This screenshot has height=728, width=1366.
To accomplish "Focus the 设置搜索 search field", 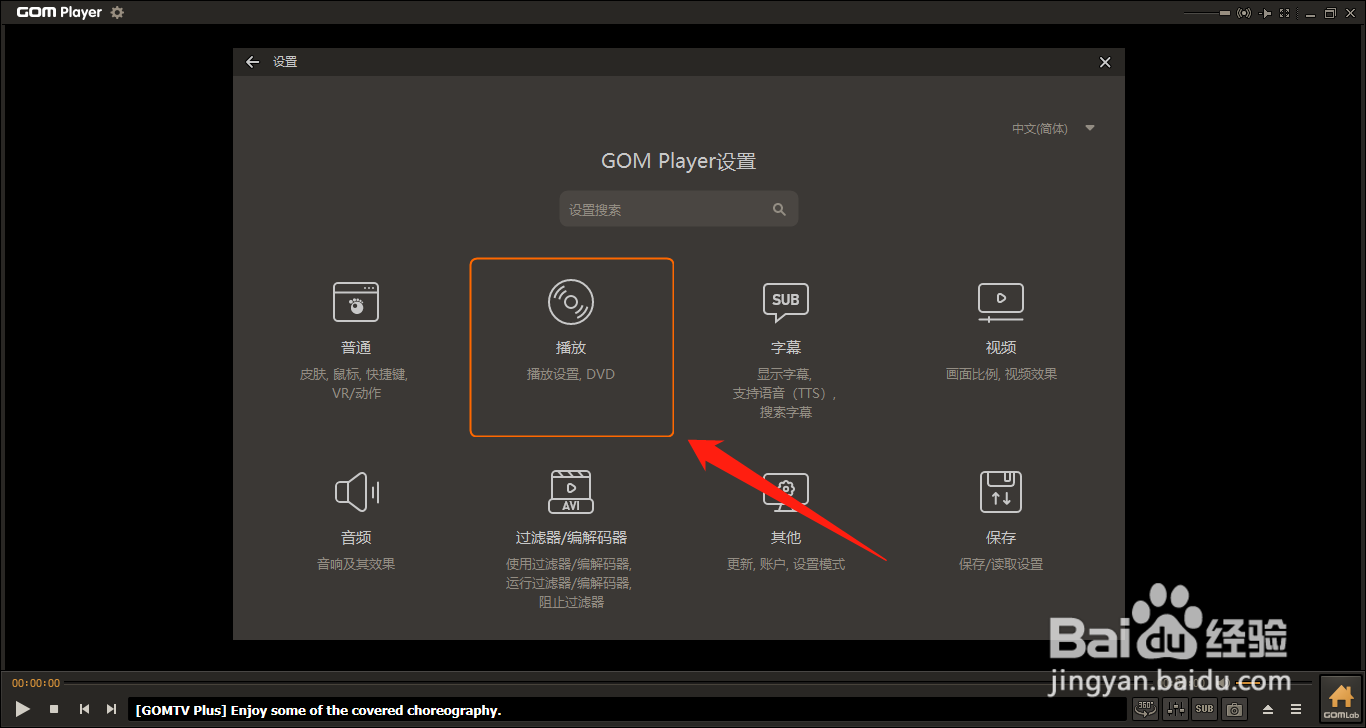I will click(x=679, y=210).
